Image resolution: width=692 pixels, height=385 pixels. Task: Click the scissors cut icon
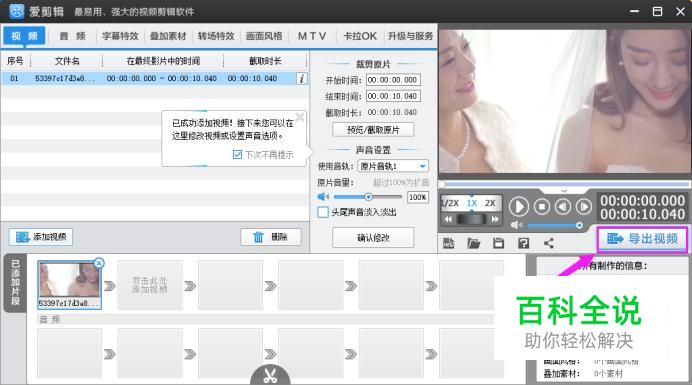270,376
